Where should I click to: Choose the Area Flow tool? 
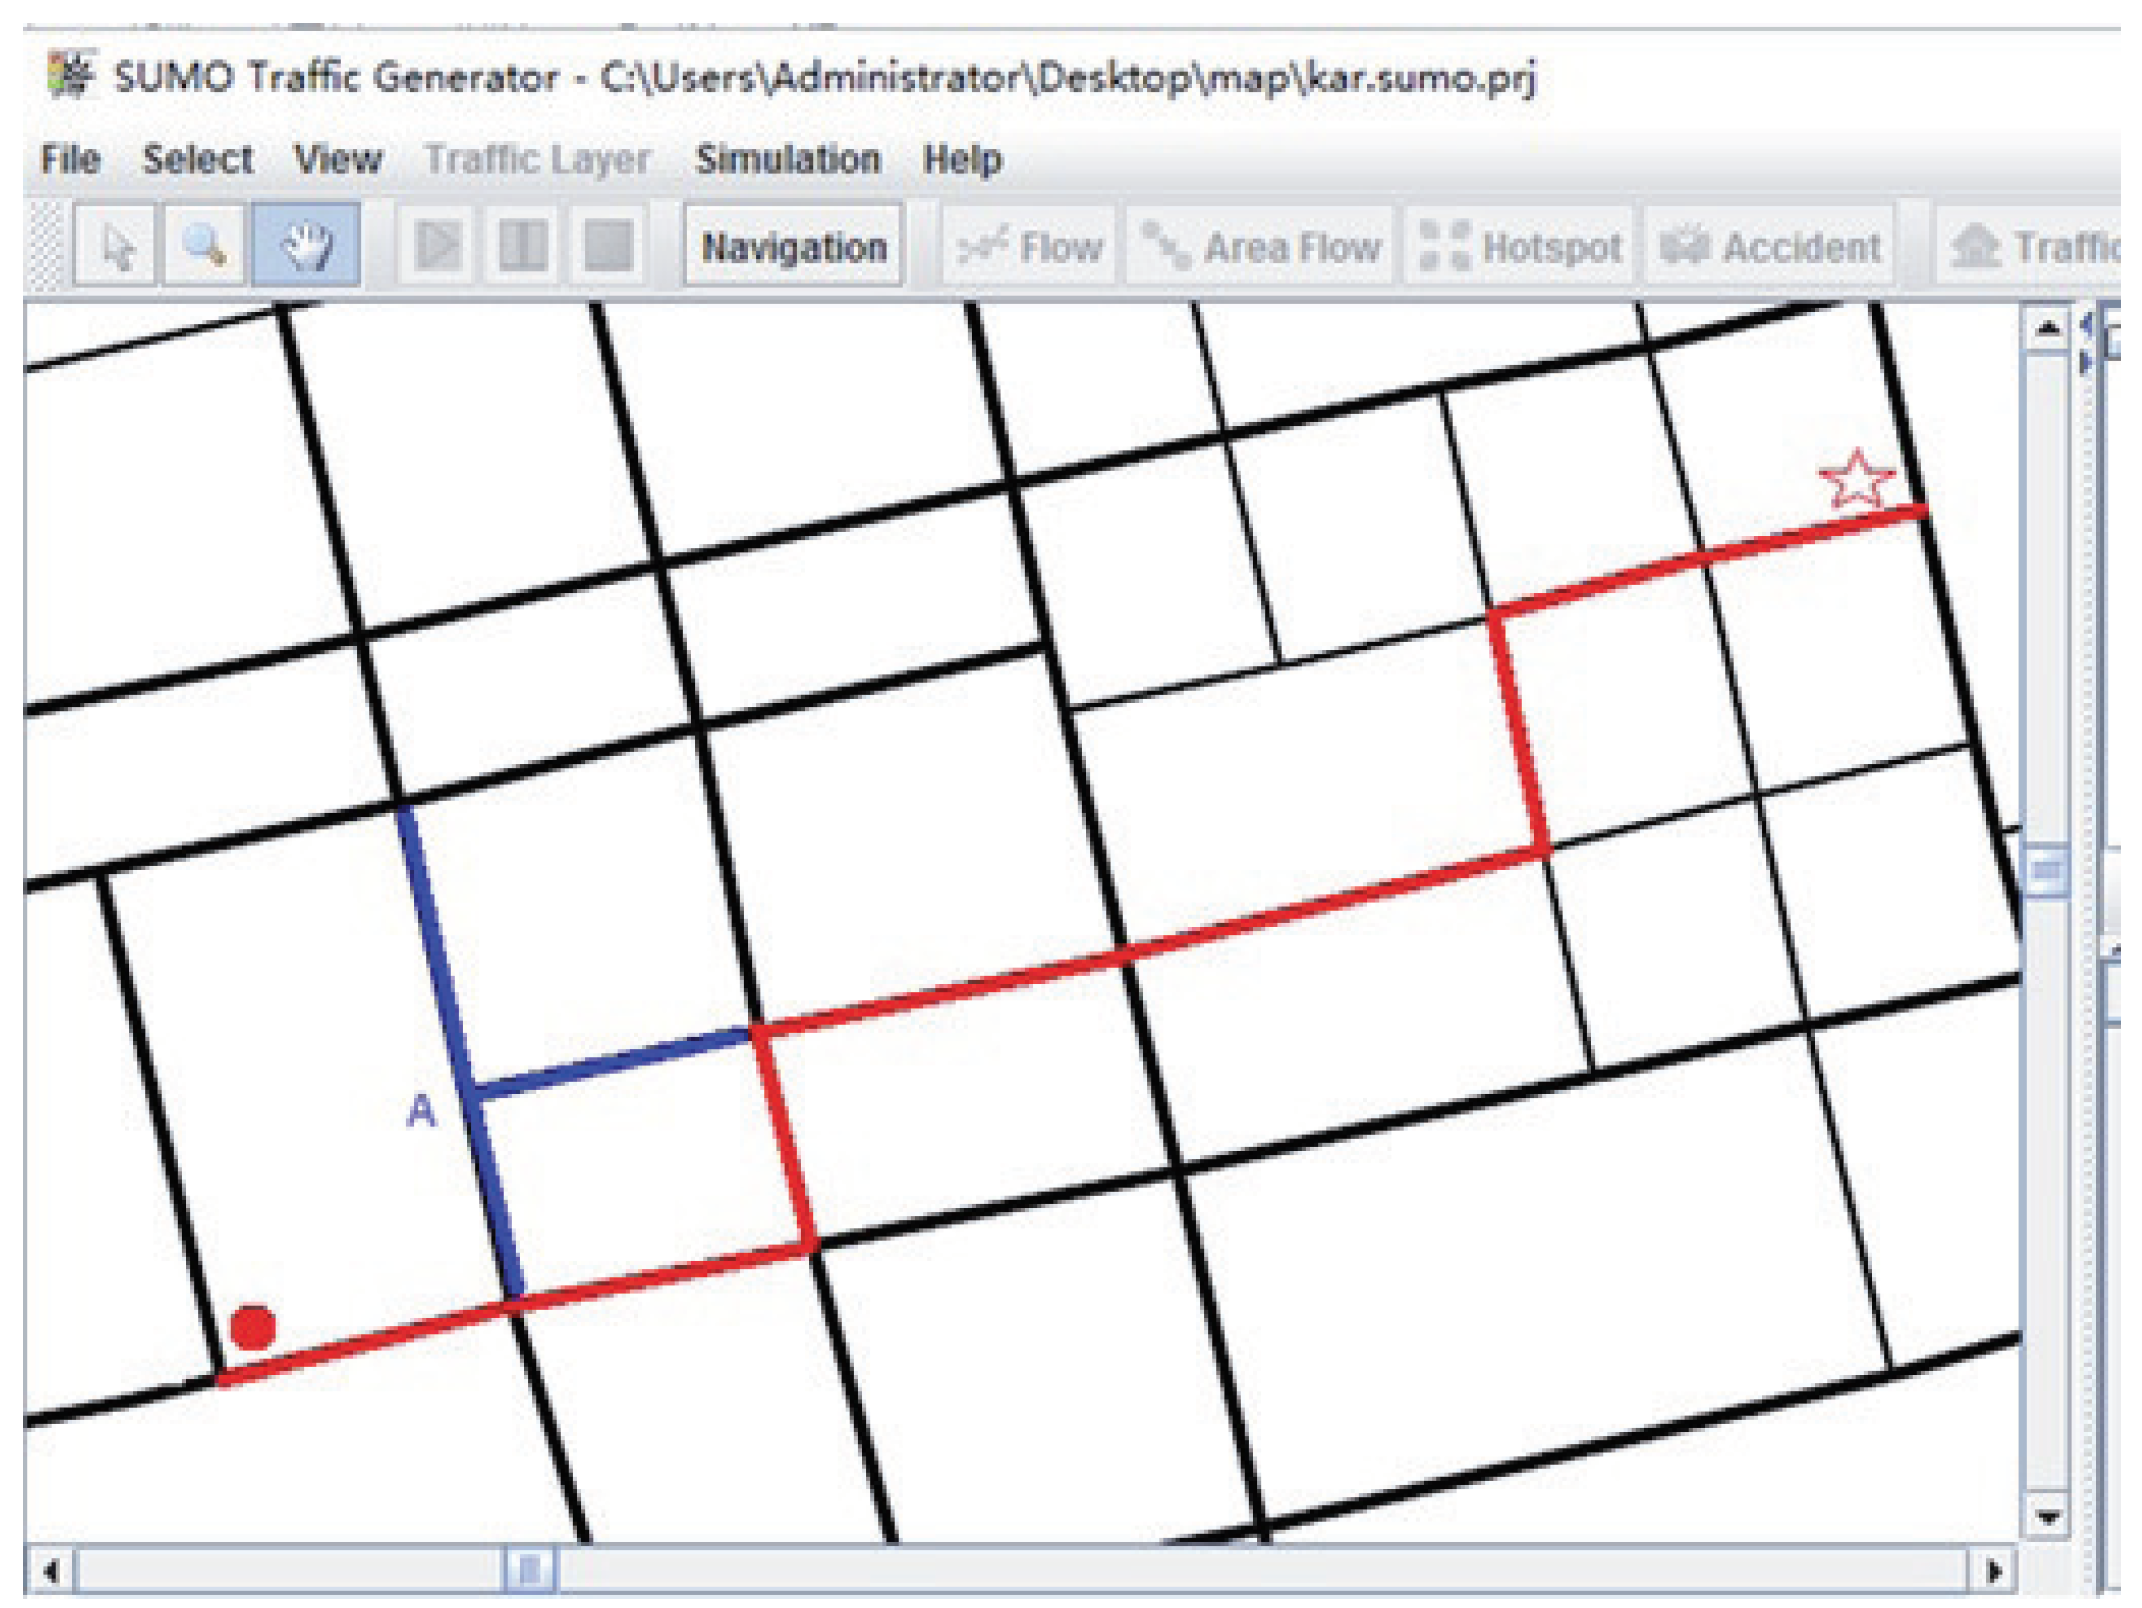pos(1261,247)
